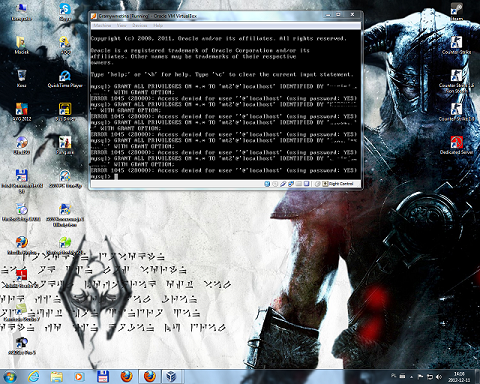Select the Recycle Bin (Kosz) icon
Screen dimensions: 480x384
click(21, 79)
